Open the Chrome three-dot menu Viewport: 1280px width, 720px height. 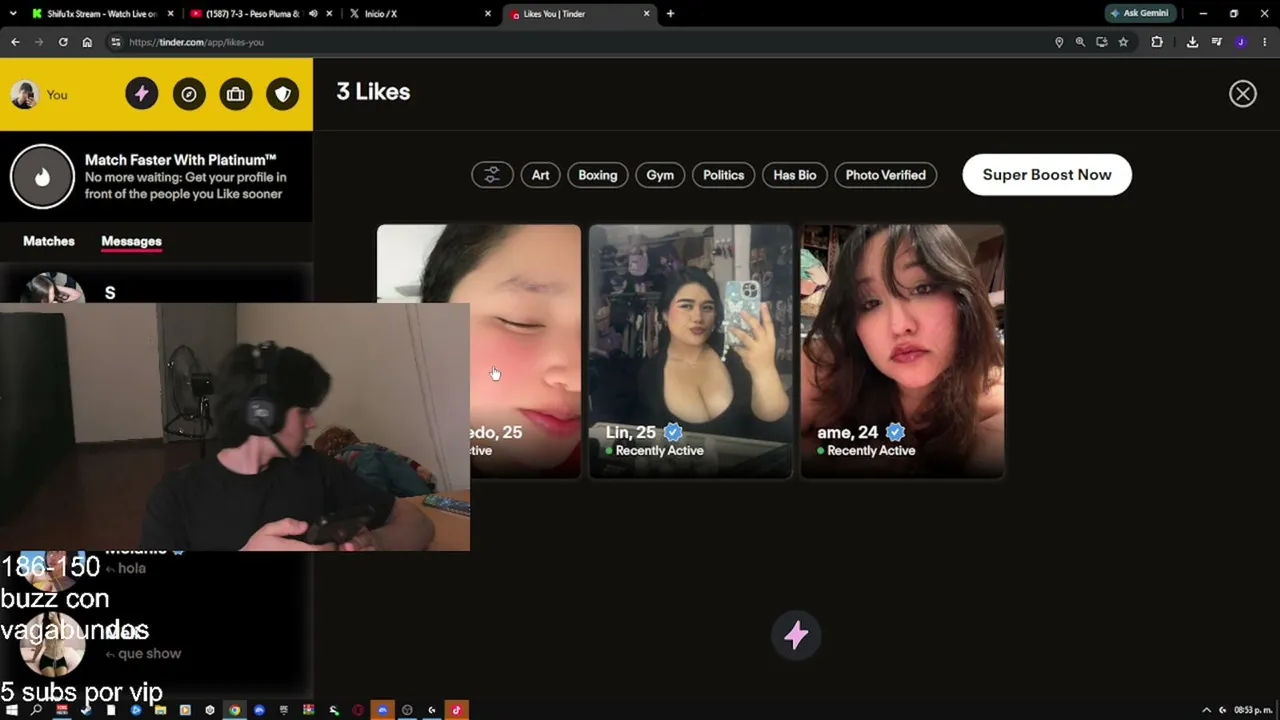tap(1265, 42)
